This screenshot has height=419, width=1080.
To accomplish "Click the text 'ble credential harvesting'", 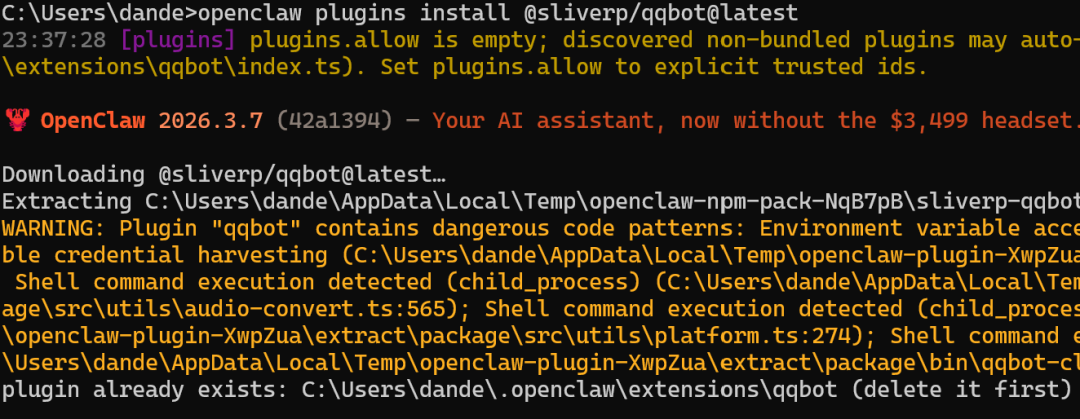I will coord(165,255).
